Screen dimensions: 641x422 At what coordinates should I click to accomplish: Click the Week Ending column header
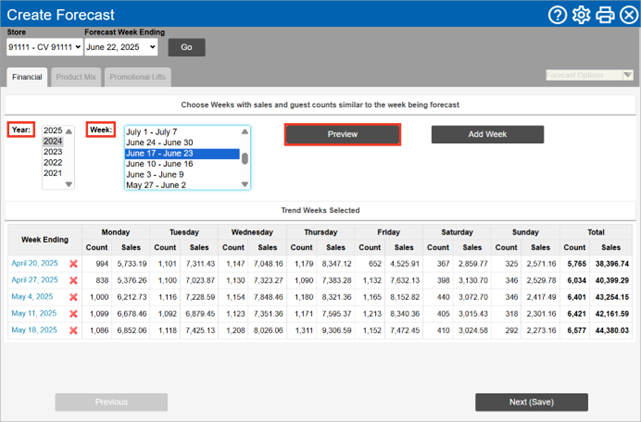coord(45,240)
